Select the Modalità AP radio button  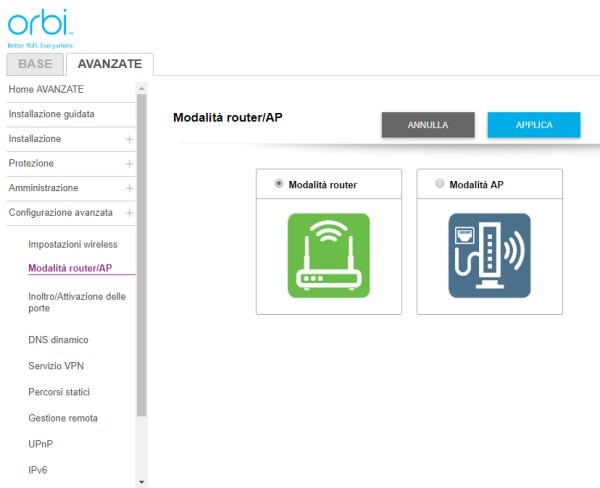440,184
